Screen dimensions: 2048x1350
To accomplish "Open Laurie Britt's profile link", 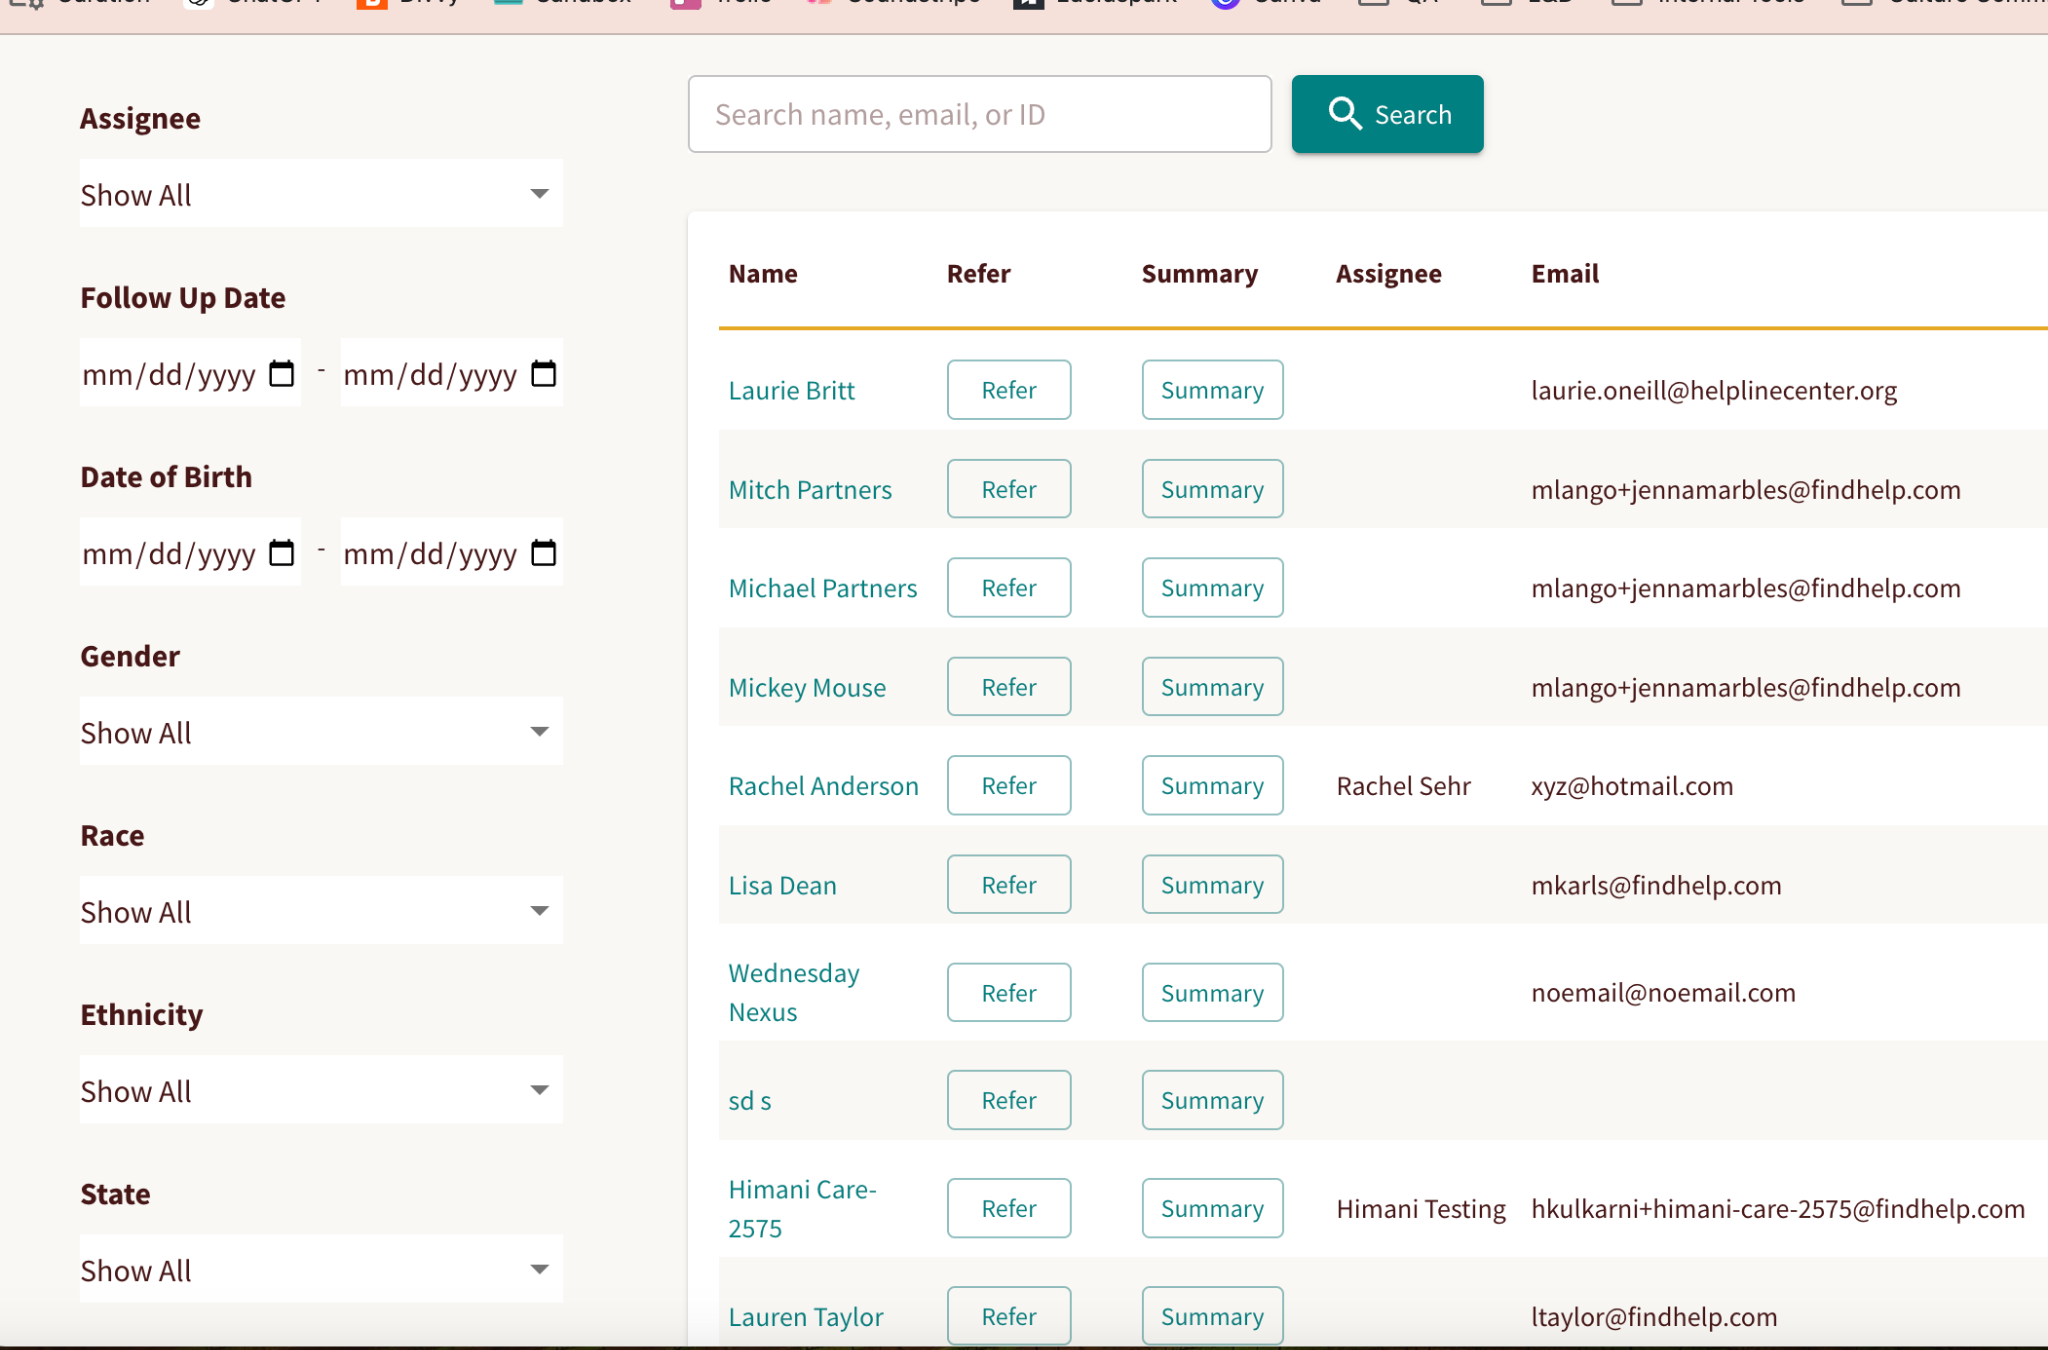I will (x=791, y=390).
